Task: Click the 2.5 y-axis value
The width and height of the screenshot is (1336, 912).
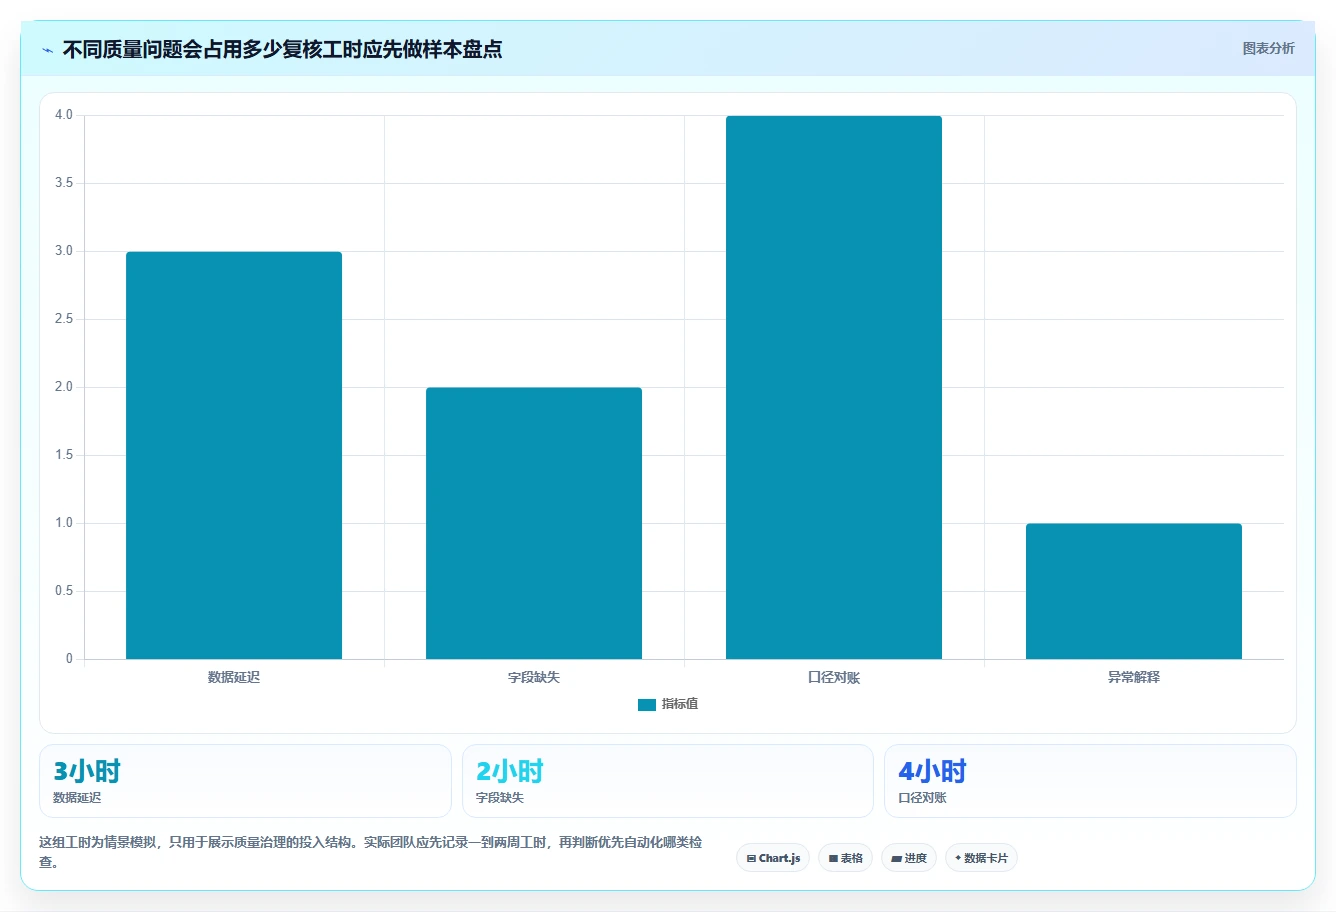Action: click(64, 319)
